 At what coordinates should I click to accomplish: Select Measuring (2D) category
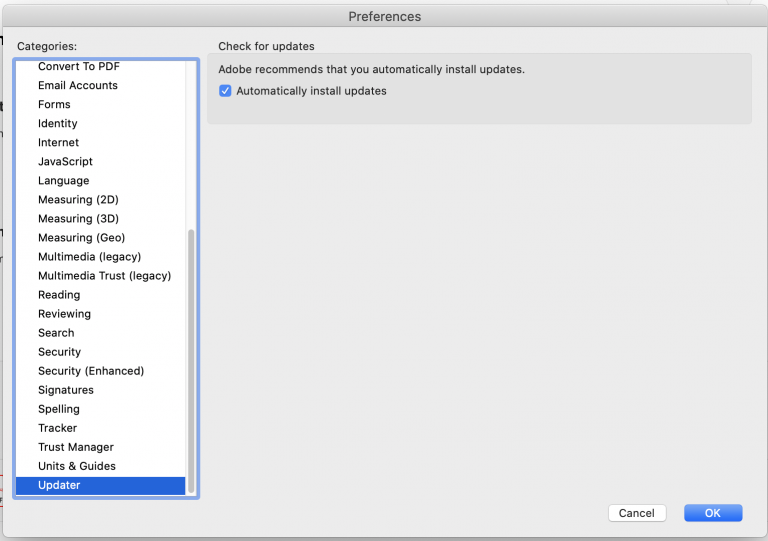click(78, 200)
